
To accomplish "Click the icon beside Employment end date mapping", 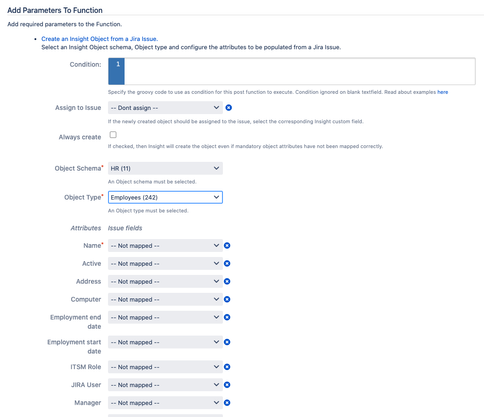I will [x=227, y=317].
